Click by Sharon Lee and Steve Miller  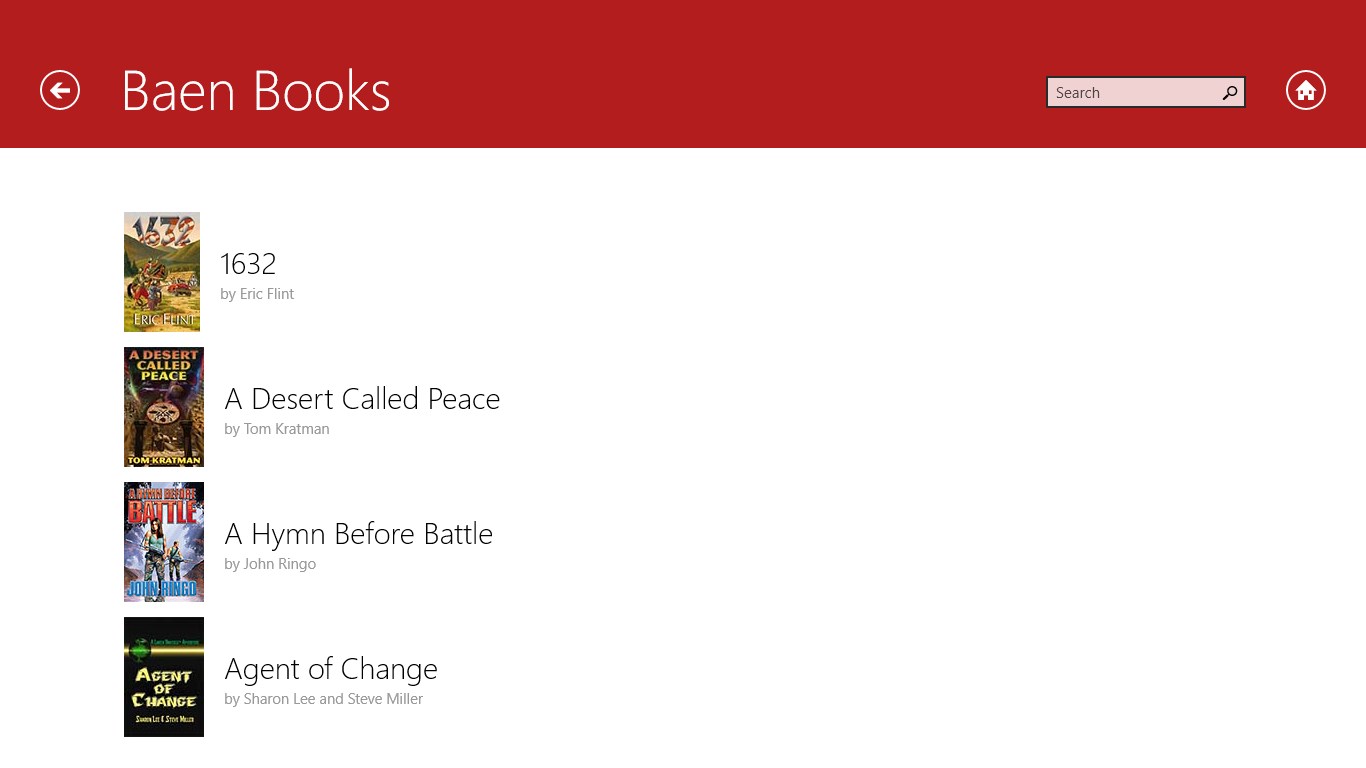coord(323,699)
